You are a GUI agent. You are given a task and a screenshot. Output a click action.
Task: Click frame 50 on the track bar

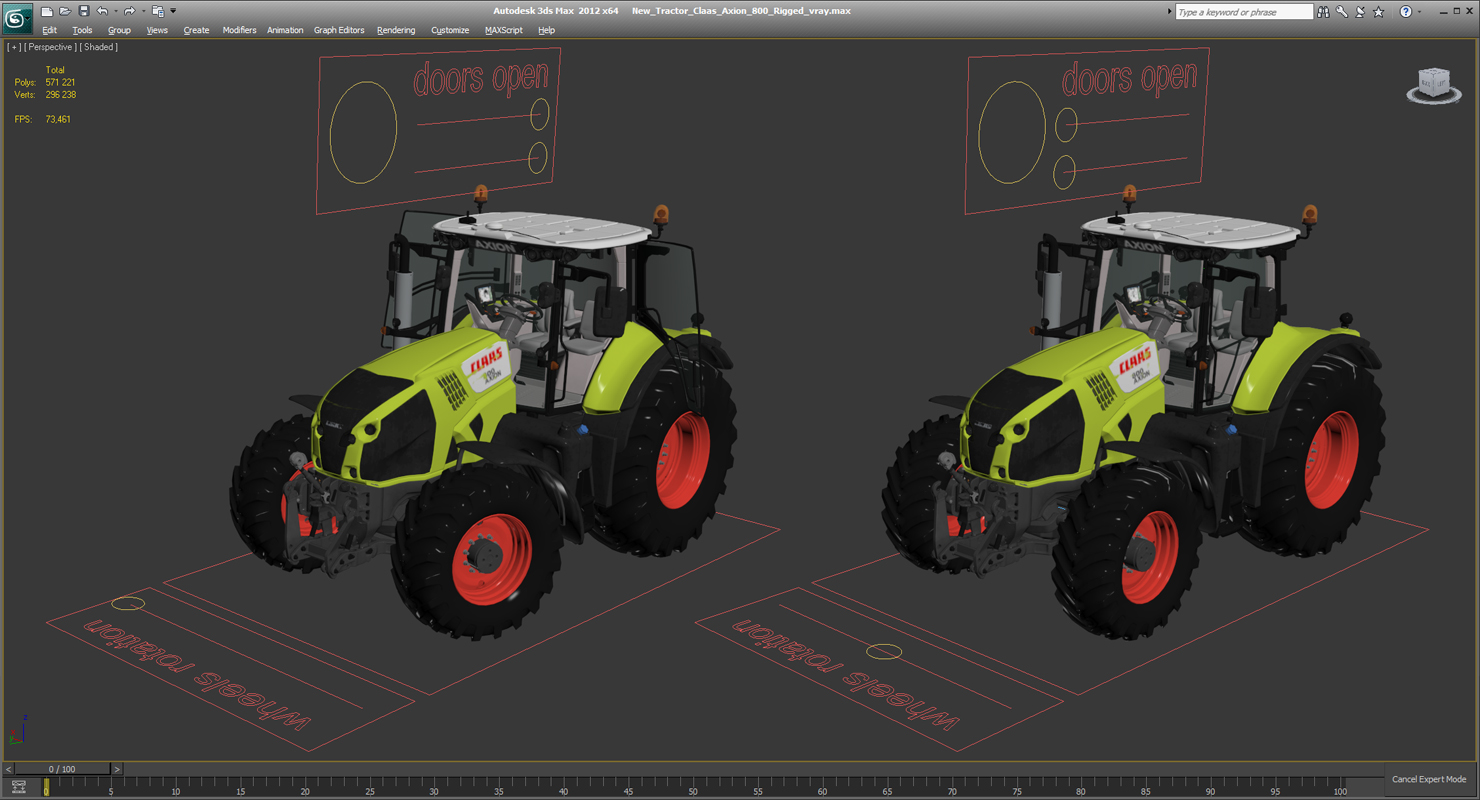click(x=693, y=787)
